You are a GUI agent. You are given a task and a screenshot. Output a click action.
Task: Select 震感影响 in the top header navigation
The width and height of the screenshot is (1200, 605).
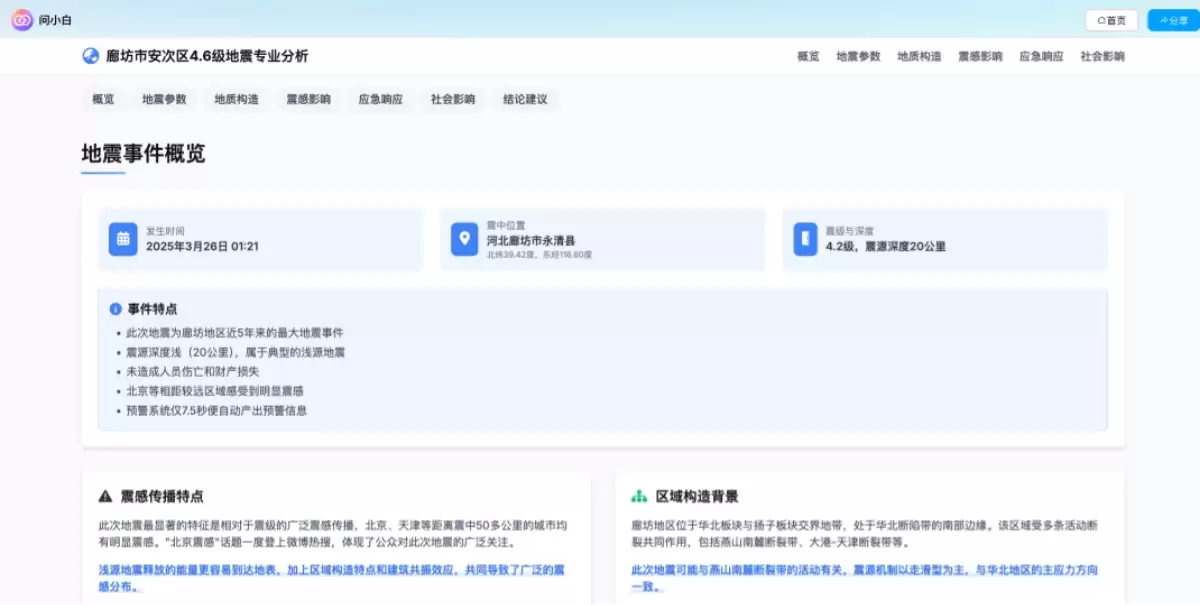[980, 56]
